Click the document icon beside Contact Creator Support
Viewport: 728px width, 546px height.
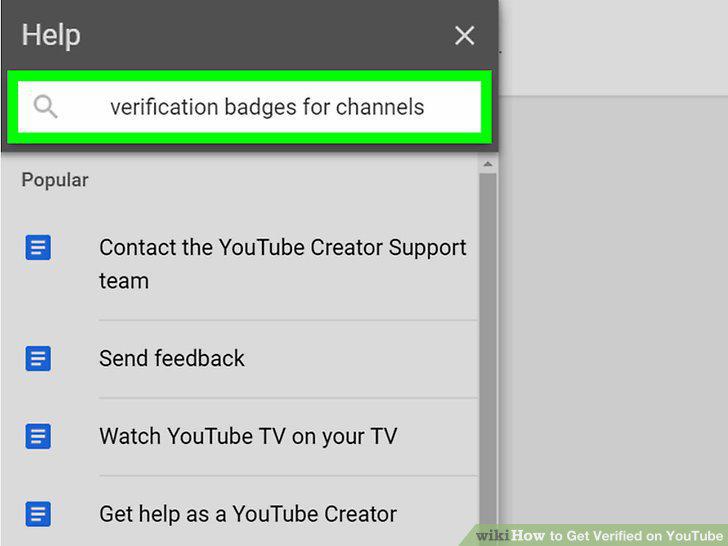pos(38,247)
